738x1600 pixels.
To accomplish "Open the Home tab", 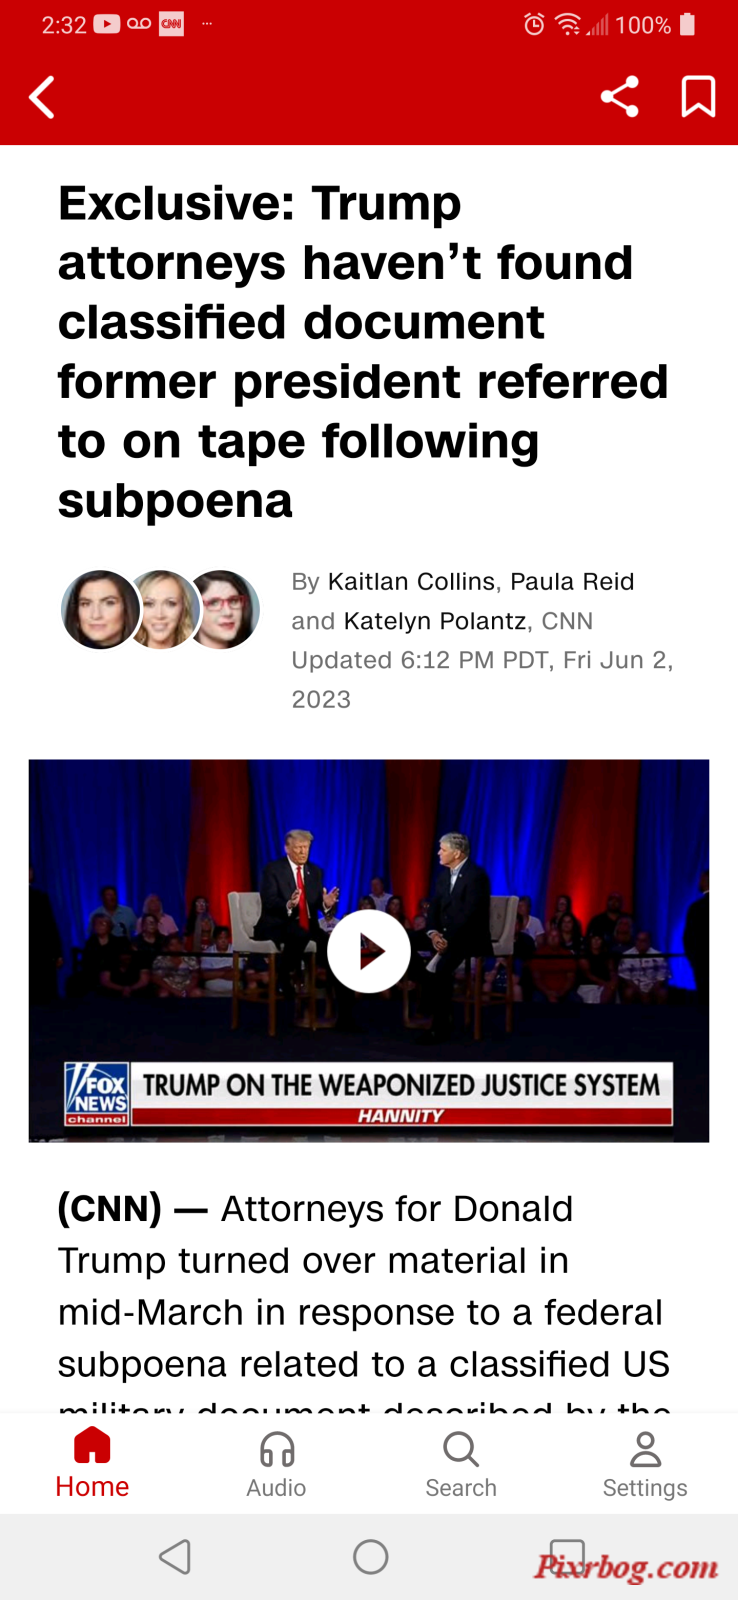I will click(92, 1464).
